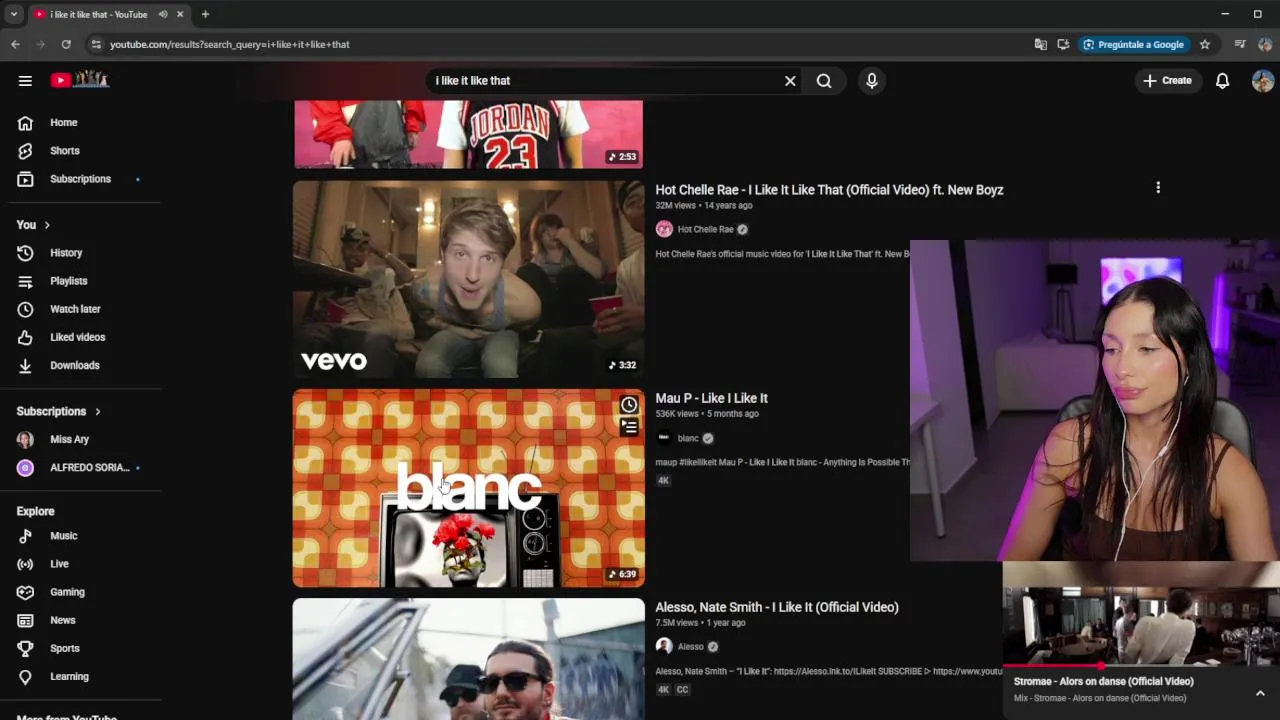Viewport: 1280px width, 720px height.
Task: Start voice search with the microphone
Action: point(872,81)
